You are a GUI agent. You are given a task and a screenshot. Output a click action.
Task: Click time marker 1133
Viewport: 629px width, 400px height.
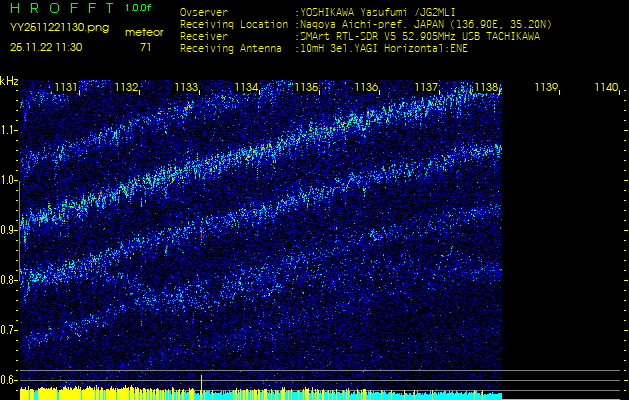coord(186,87)
